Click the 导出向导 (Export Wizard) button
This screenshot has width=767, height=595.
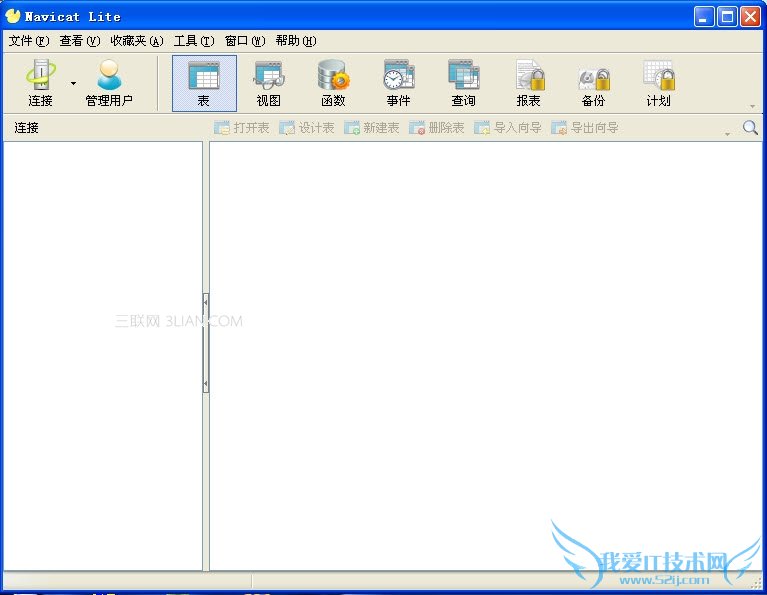(x=585, y=128)
